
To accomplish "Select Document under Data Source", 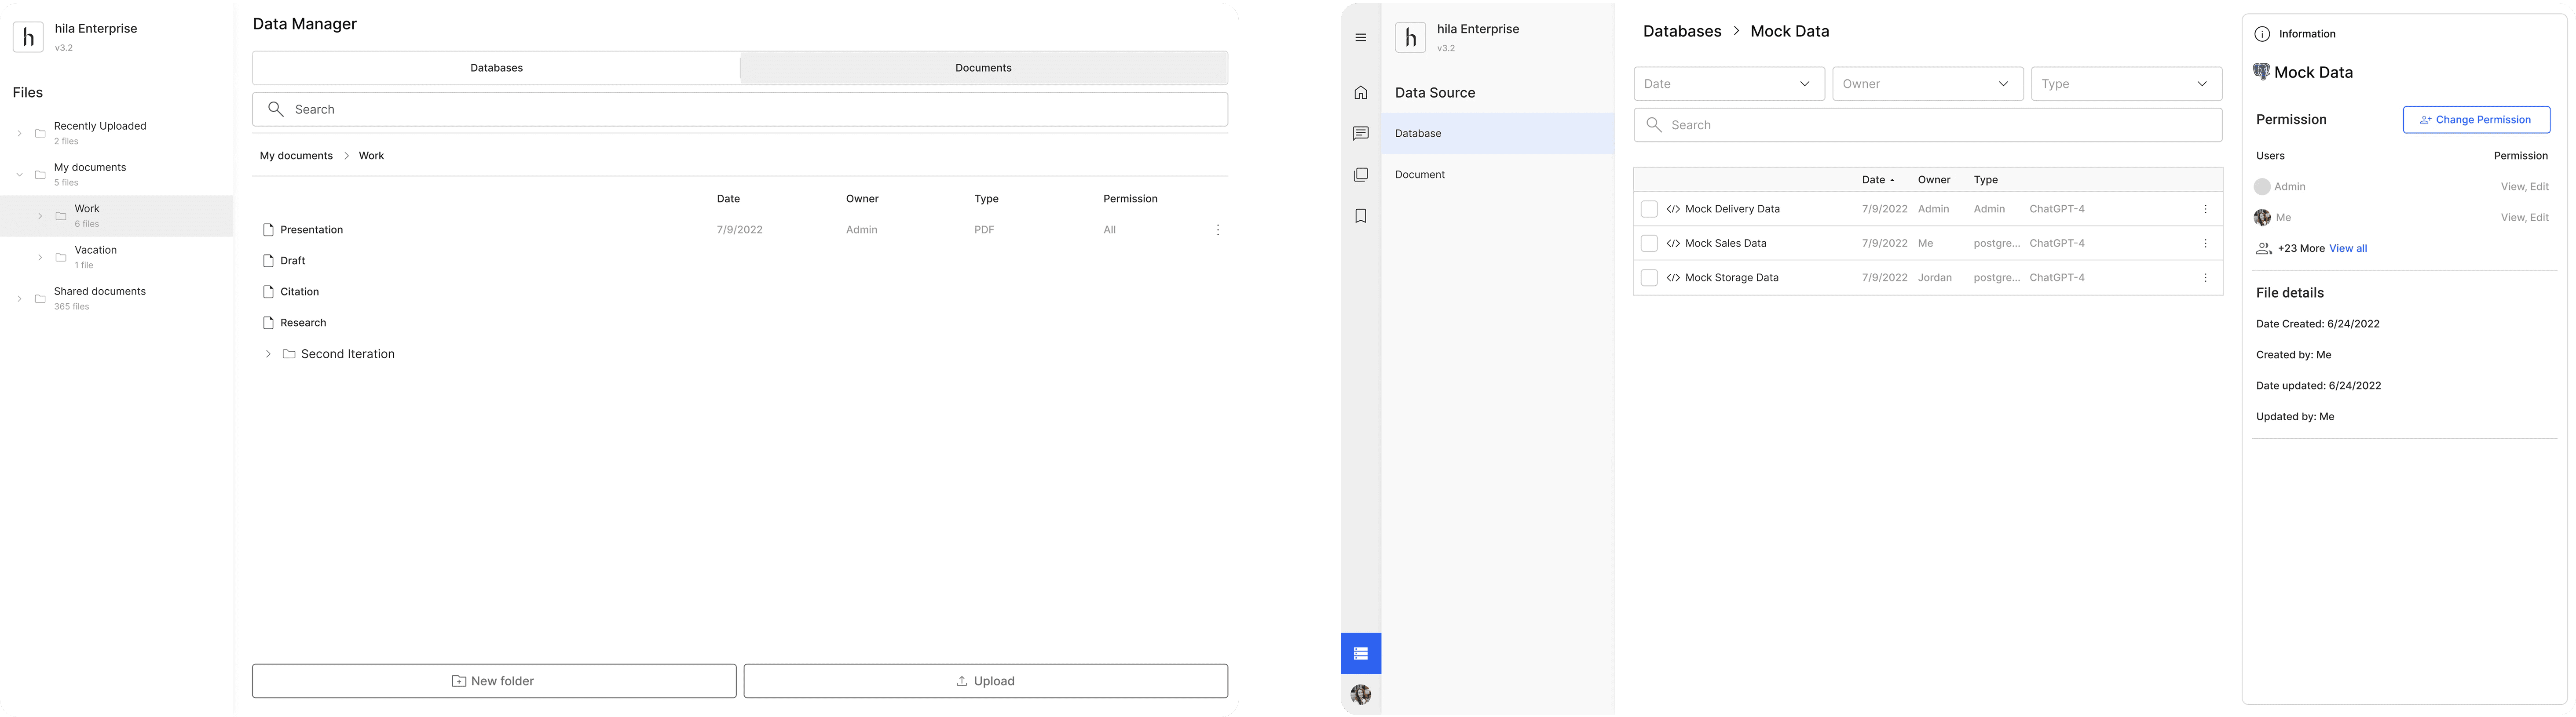I will pyautogui.click(x=1420, y=175).
